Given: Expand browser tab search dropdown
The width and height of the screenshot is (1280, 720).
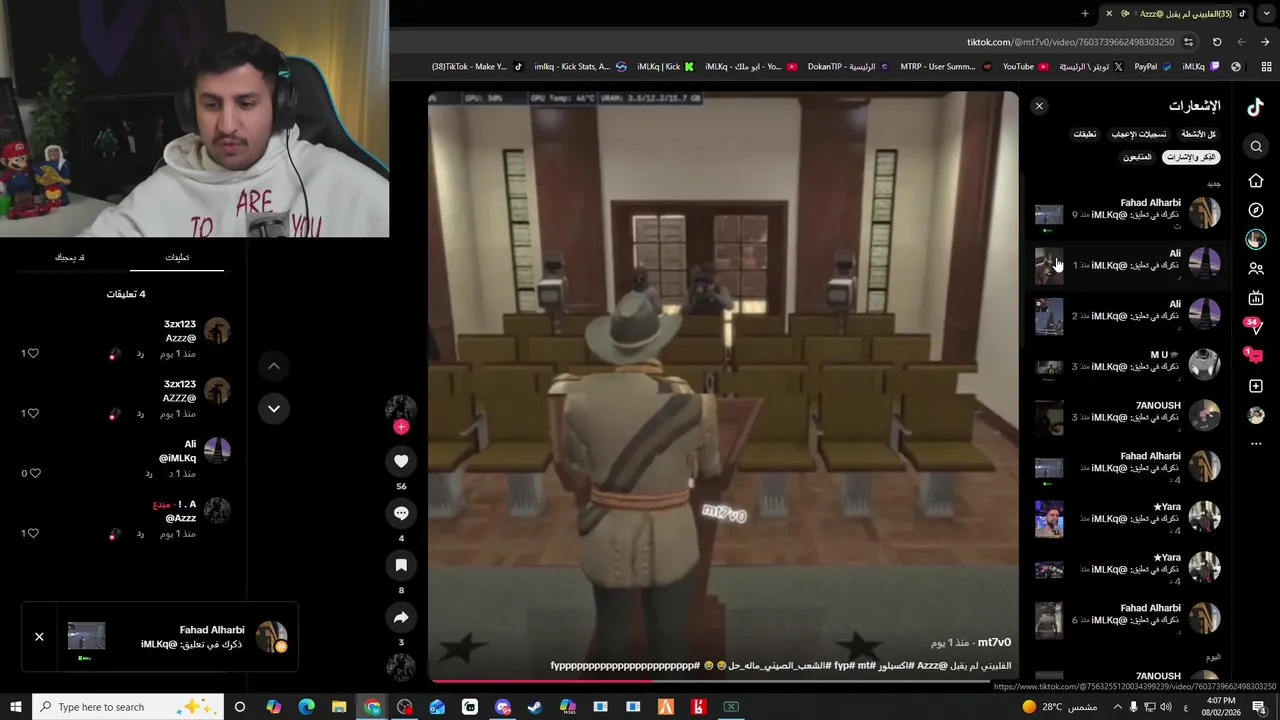Looking at the screenshot, I should (1267, 13).
